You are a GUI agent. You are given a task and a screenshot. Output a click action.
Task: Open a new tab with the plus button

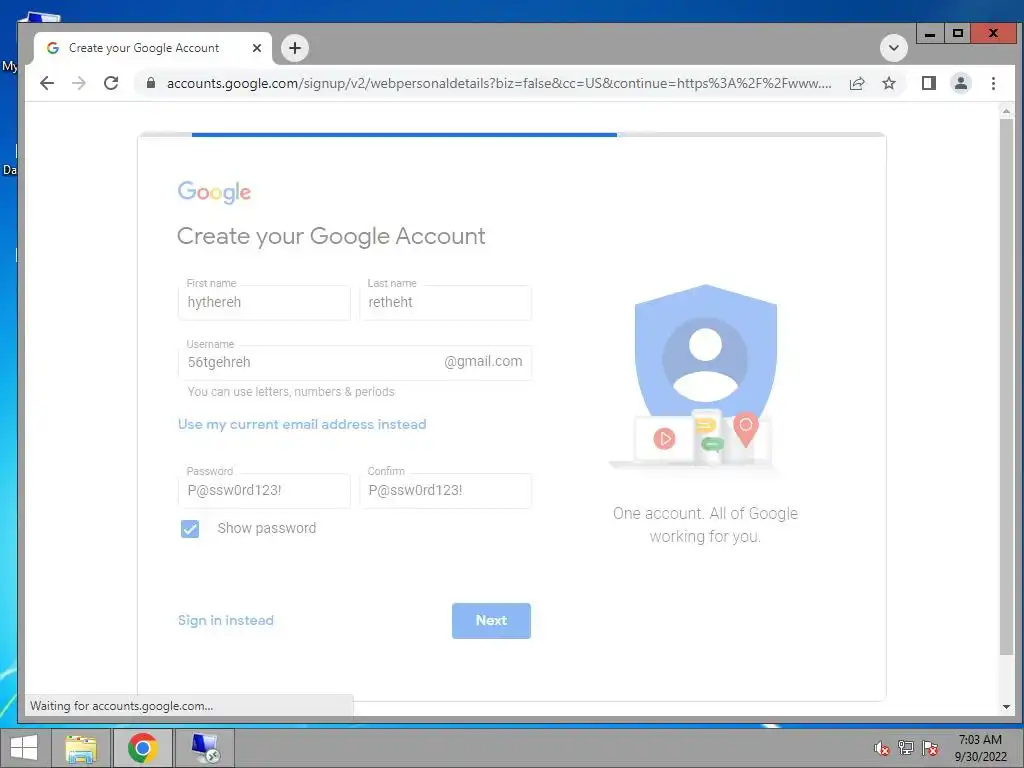pos(295,48)
